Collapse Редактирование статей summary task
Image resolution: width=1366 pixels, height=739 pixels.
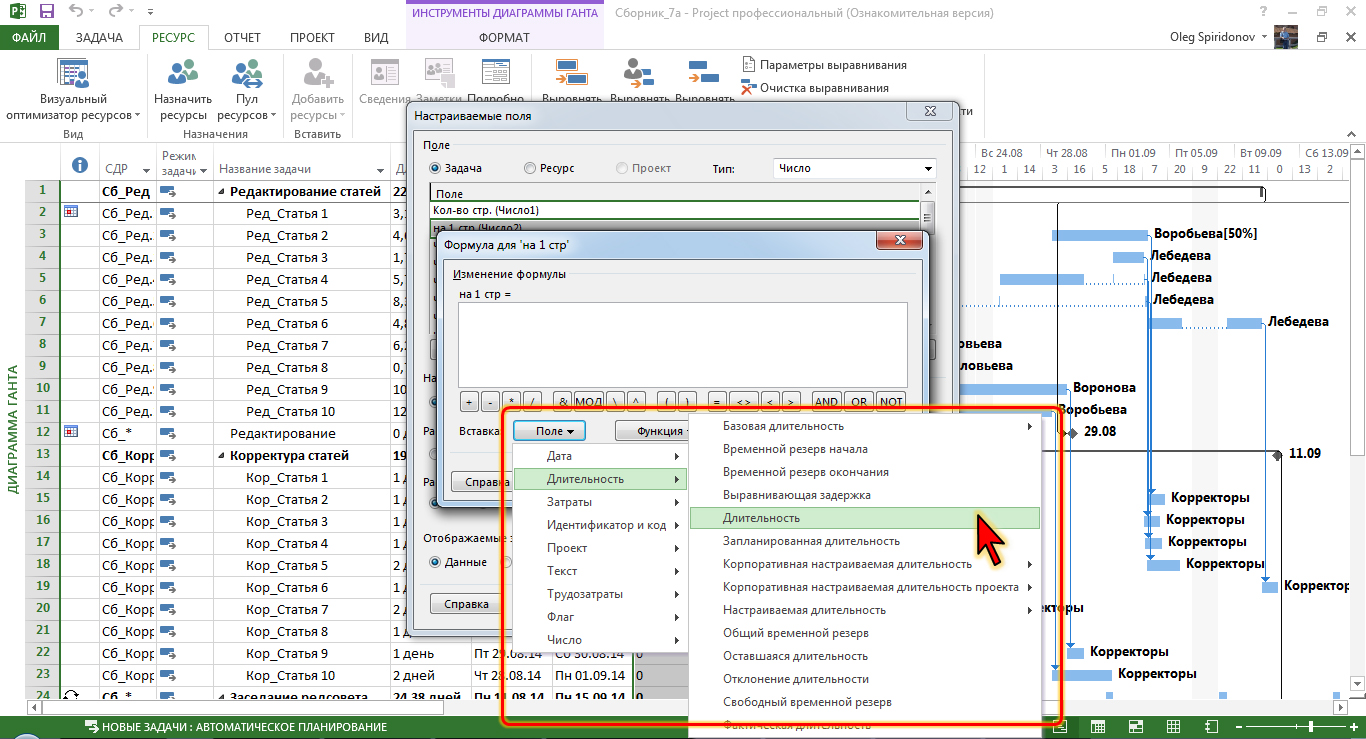[222, 192]
